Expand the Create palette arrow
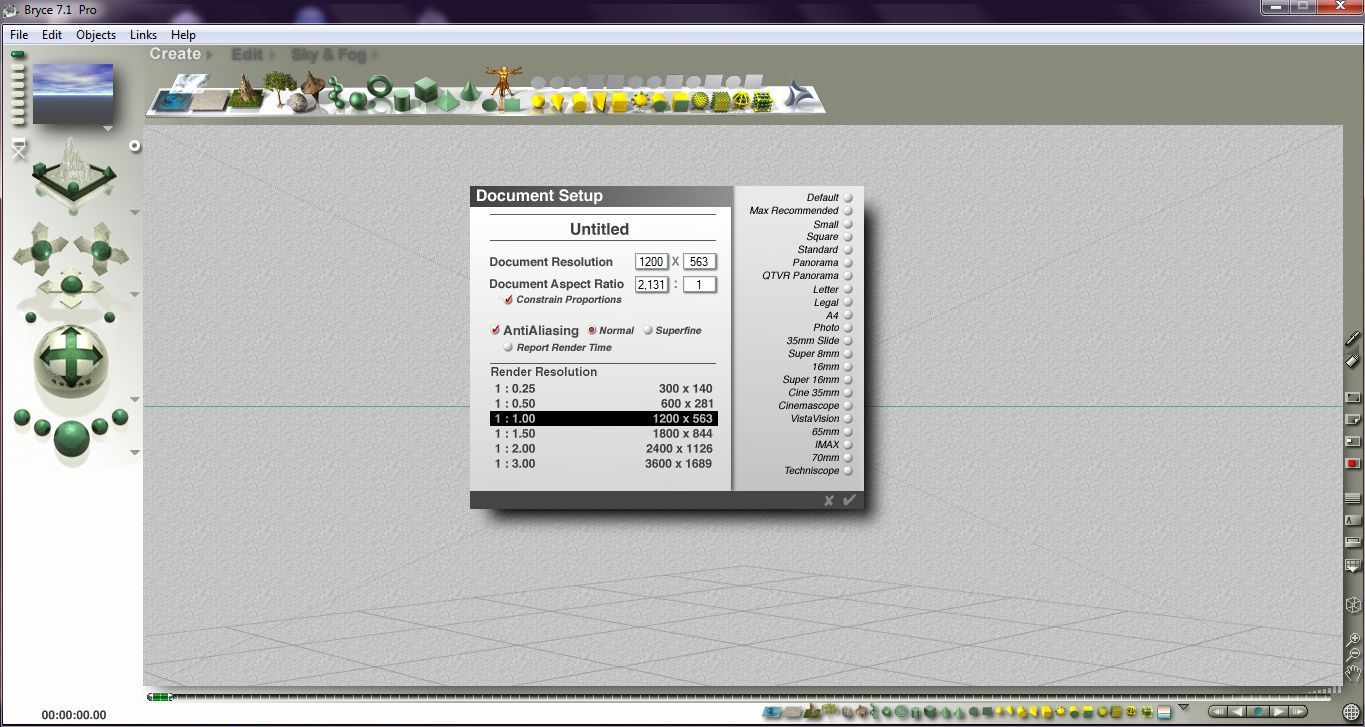Viewport: 1365px width, 727px height. click(x=207, y=55)
